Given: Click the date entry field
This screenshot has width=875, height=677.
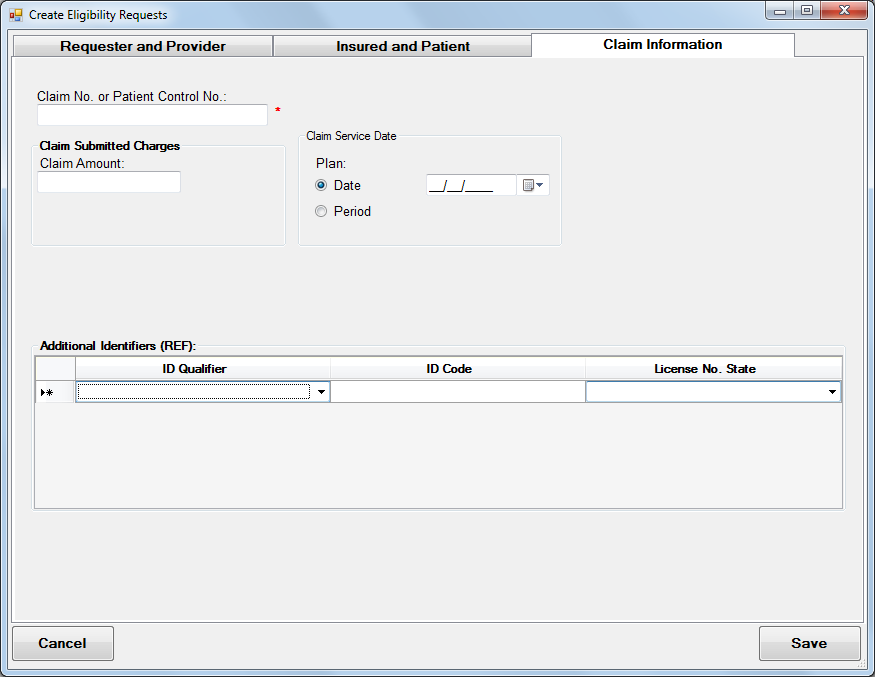Looking at the screenshot, I should click(470, 184).
